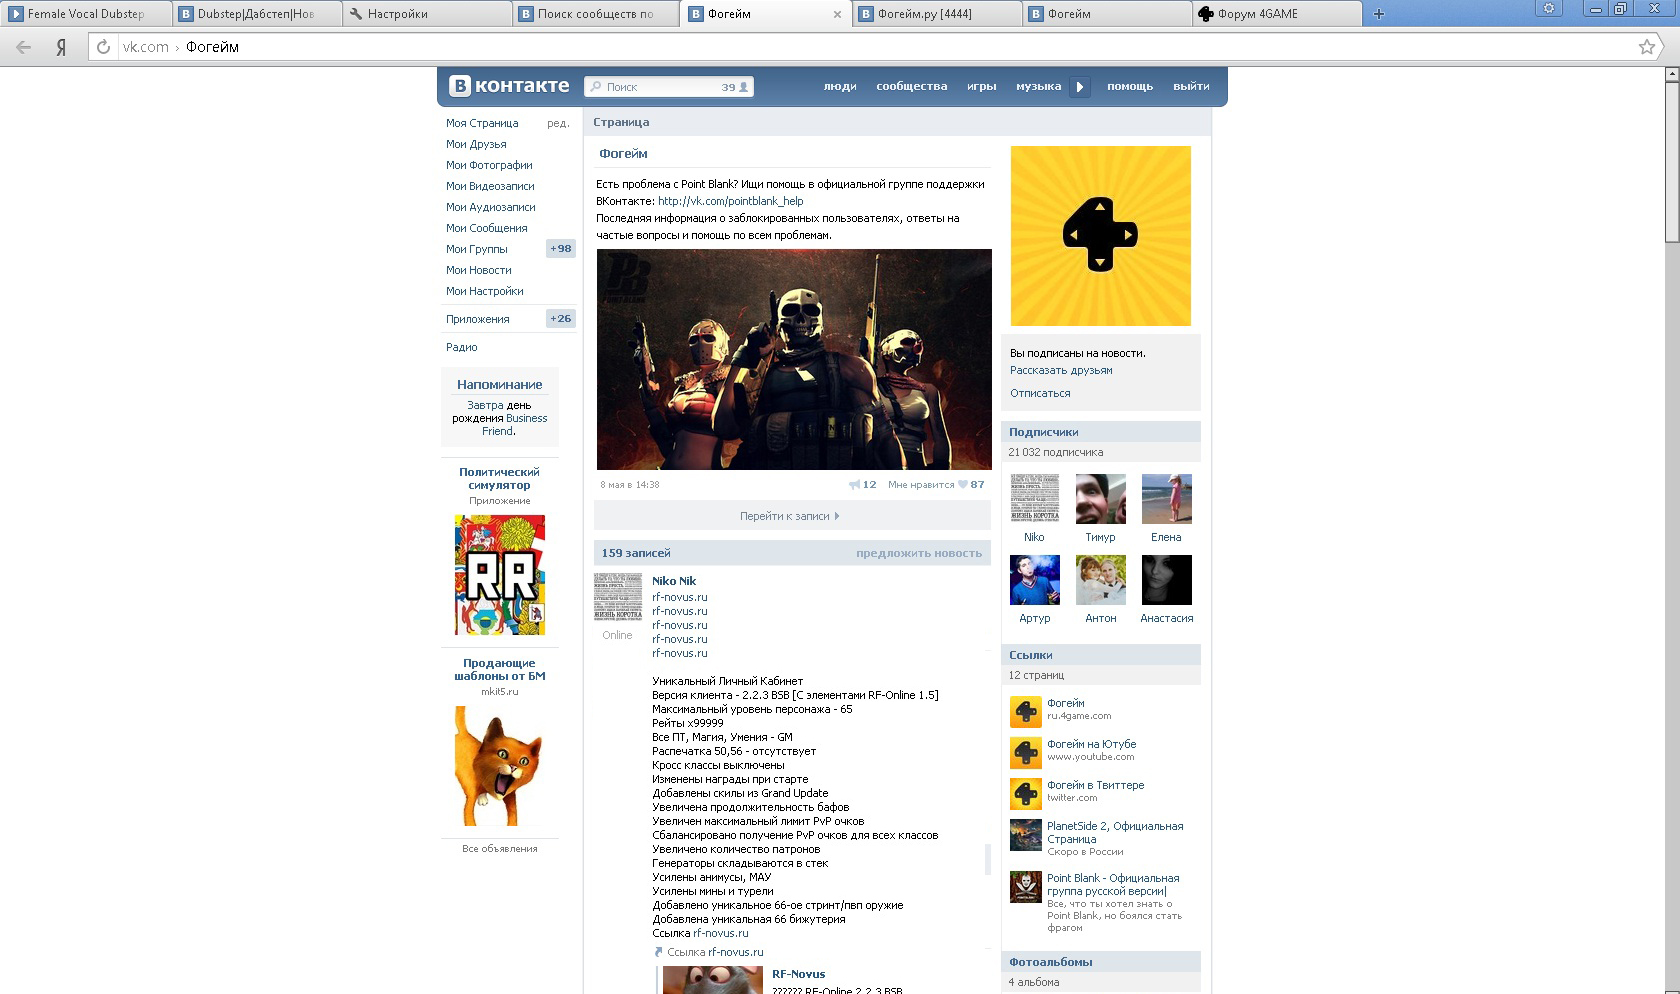Switch to Форум 4GAME tab

tap(1275, 14)
